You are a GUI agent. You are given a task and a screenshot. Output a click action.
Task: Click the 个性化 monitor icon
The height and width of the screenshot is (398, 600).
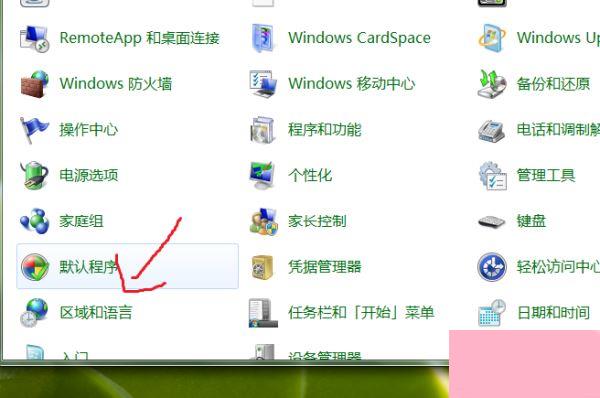(262, 175)
